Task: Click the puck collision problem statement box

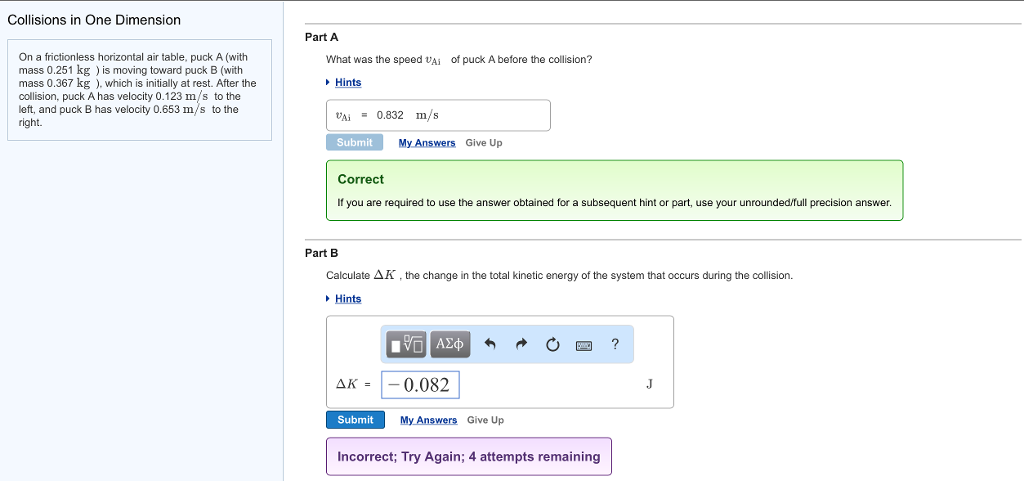Action: [138, 90]
